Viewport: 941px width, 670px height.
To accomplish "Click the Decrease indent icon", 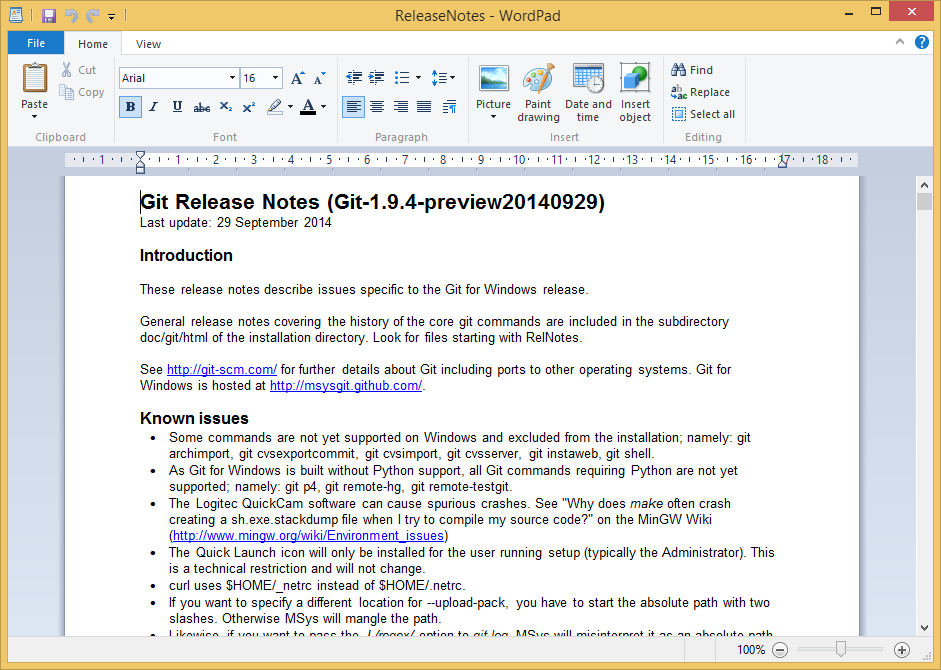I will pyautogui.click(x=354, y=77).
